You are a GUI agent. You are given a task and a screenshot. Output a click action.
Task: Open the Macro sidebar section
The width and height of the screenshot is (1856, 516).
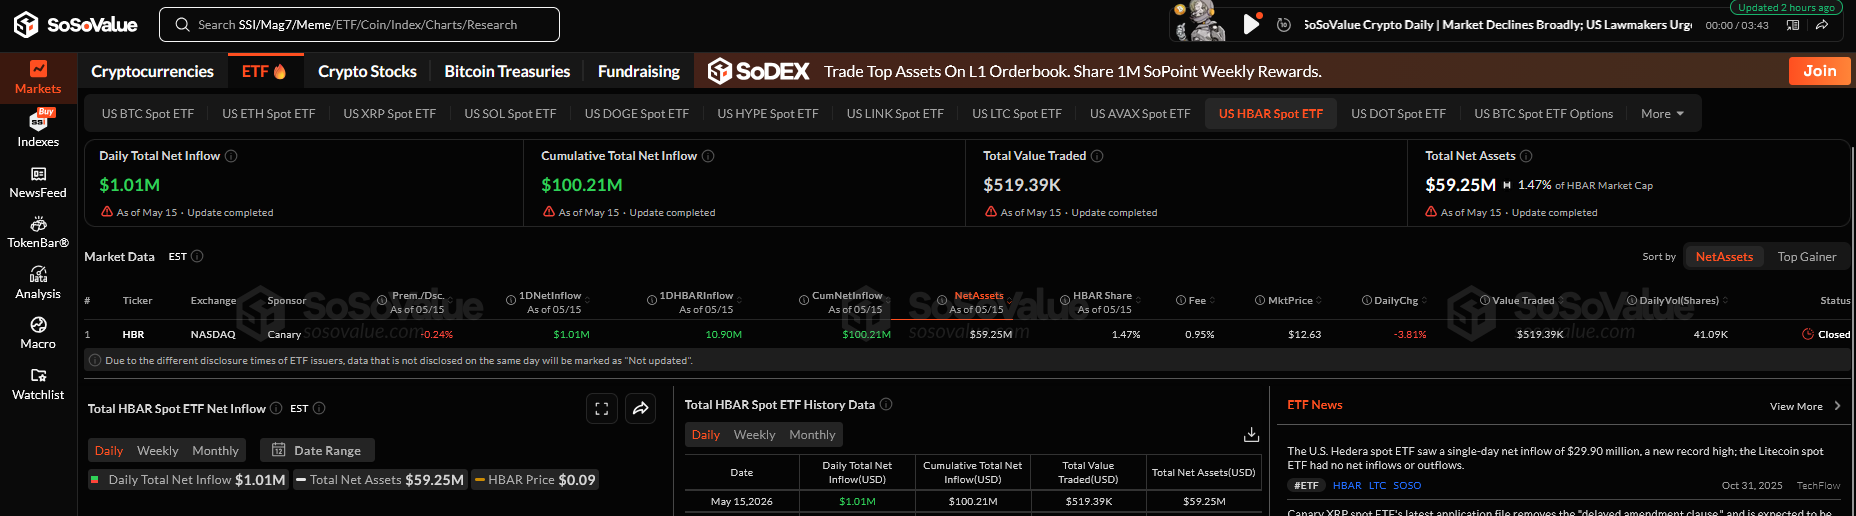pyautogui.click(x=38, y=334)
